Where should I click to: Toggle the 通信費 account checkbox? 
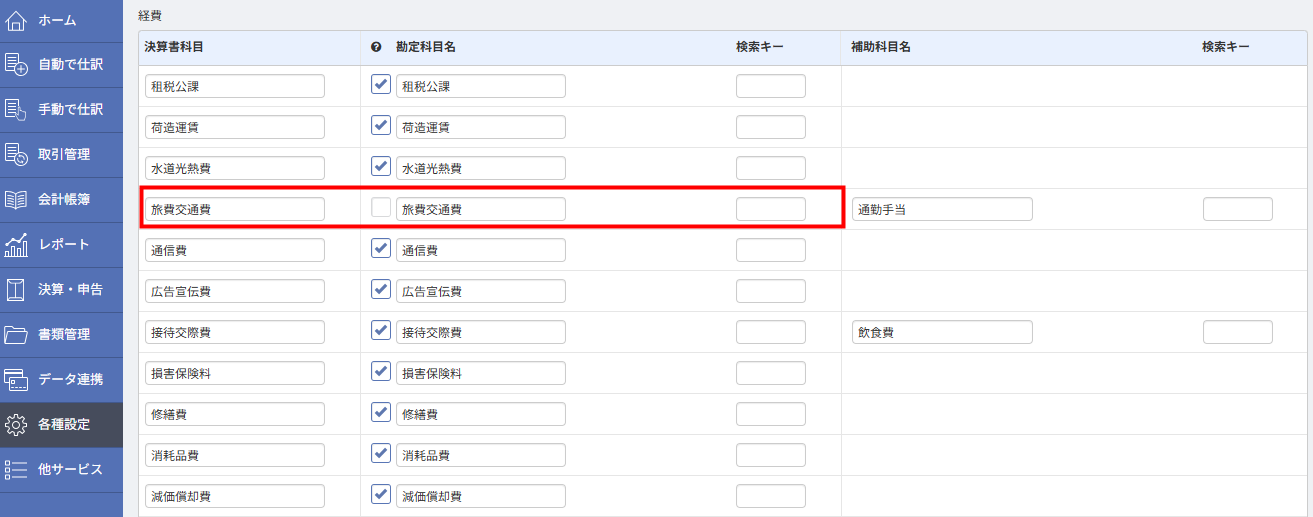point(381,249)
